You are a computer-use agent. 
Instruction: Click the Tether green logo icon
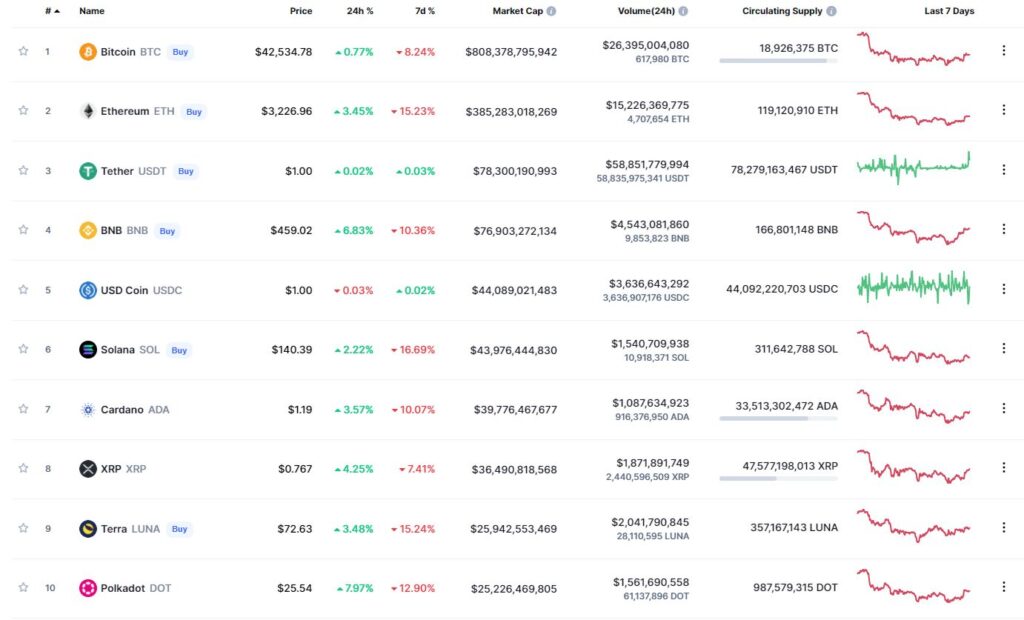[88, 171]
